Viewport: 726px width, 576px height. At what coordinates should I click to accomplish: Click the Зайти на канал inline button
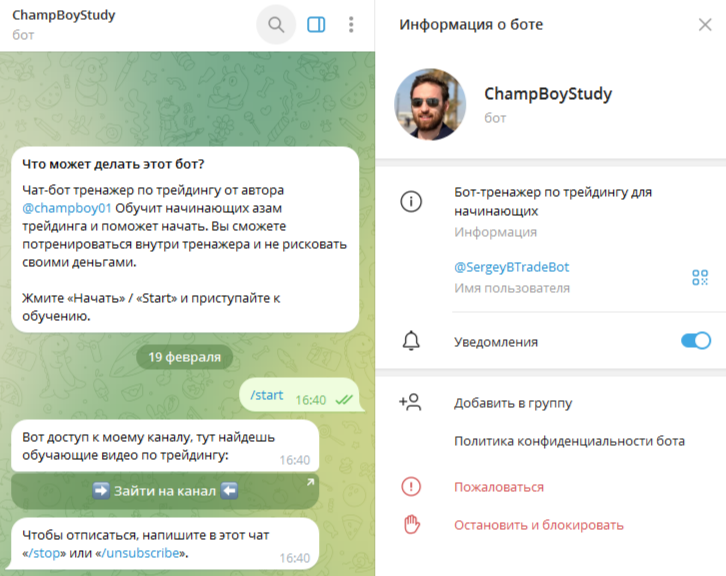(x=165, y=491)
